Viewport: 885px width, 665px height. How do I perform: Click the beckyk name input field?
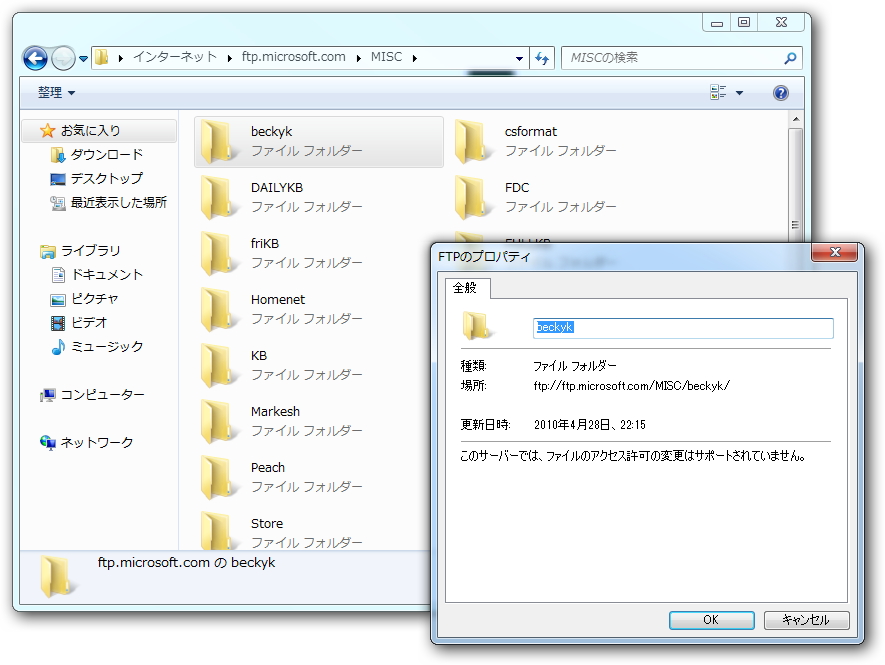point(682,327)
